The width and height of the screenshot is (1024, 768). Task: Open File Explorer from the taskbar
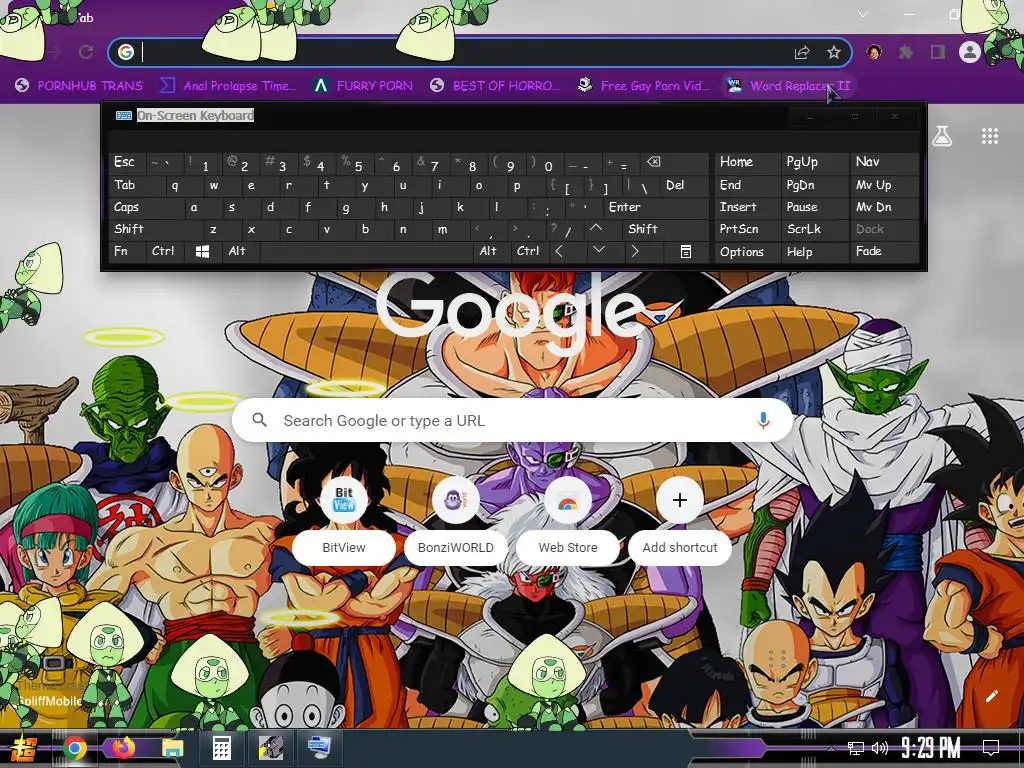pos(172,748)
